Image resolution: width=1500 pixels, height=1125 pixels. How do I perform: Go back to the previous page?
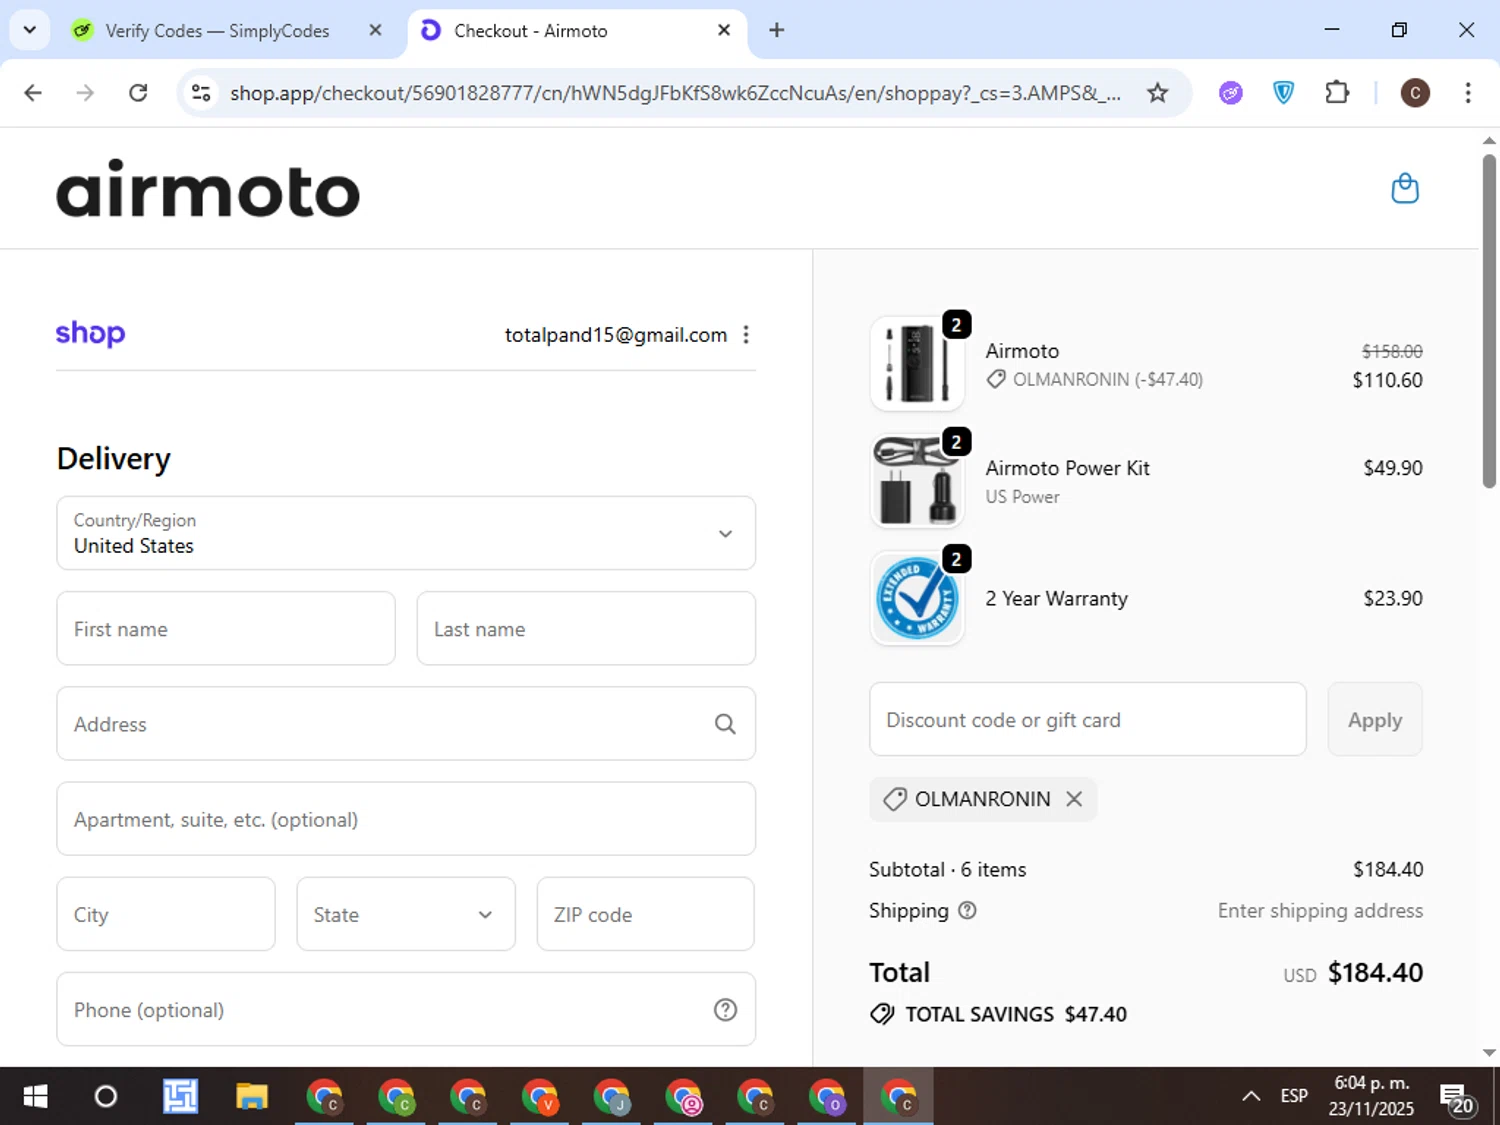coord(33,93)
